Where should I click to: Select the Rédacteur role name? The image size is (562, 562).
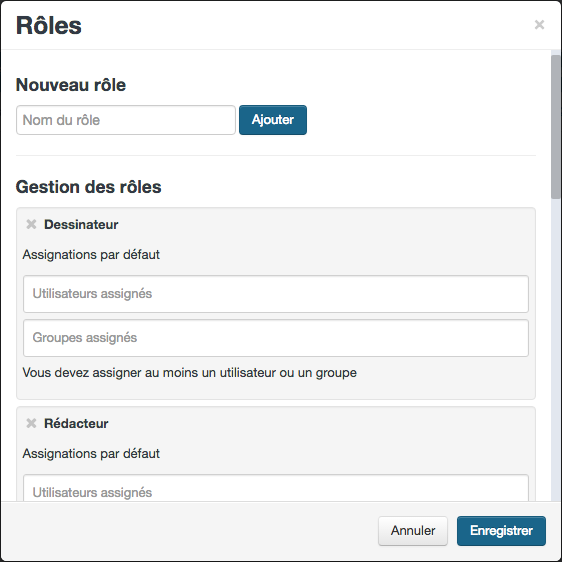click(x=76, y=423)
